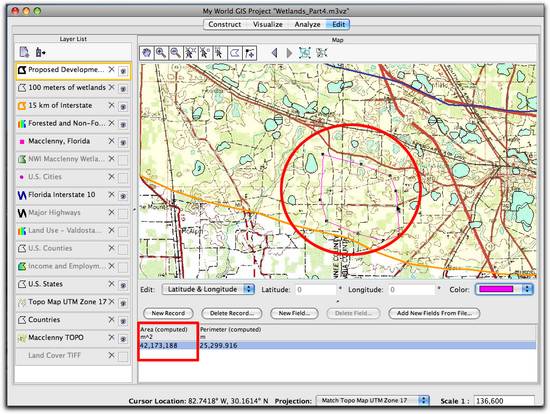Click the Latitude input field

pyautogui.click(x=316, y=290)
